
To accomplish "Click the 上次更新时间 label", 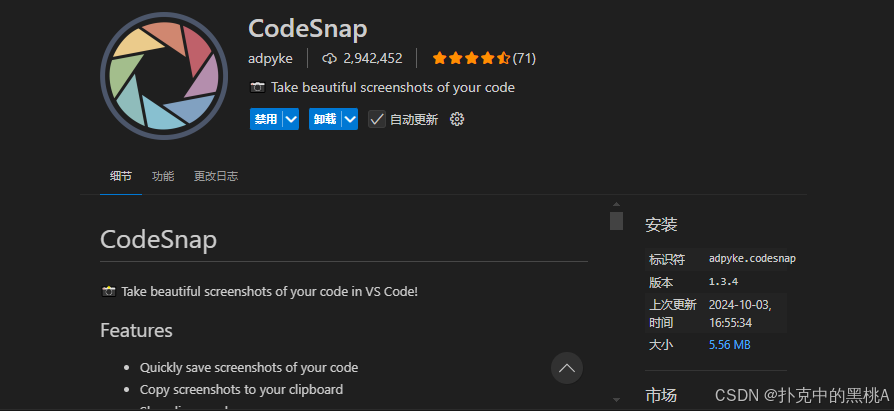I will [673, 314].
